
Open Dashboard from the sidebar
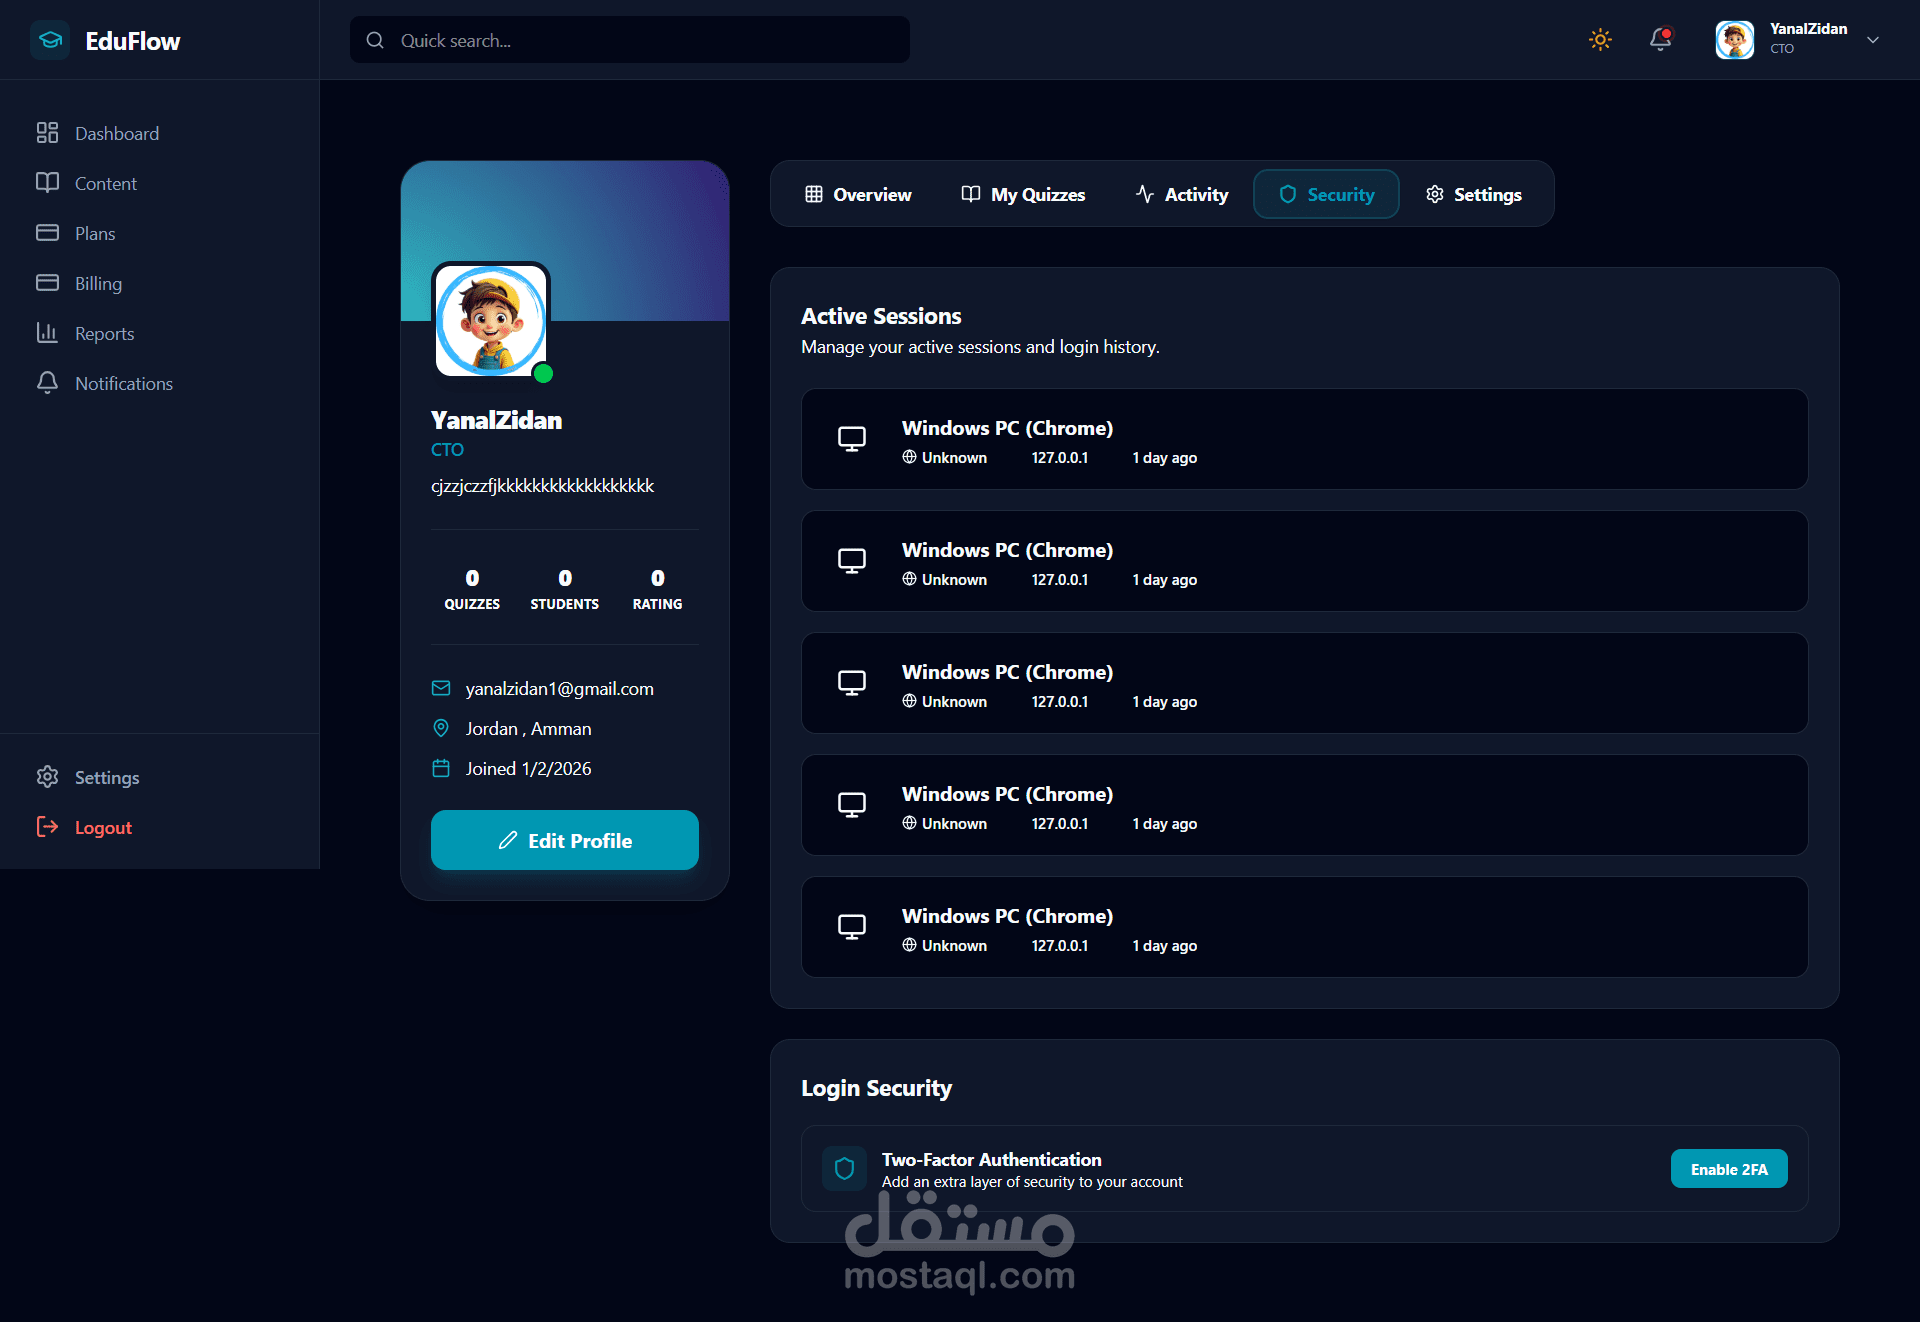click(116, 133)
